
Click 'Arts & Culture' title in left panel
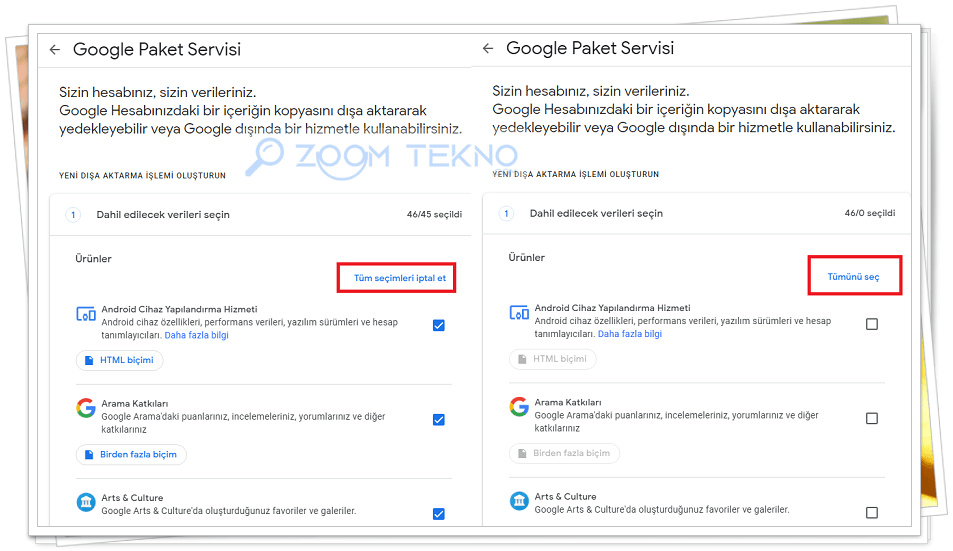tap(132, 498)
